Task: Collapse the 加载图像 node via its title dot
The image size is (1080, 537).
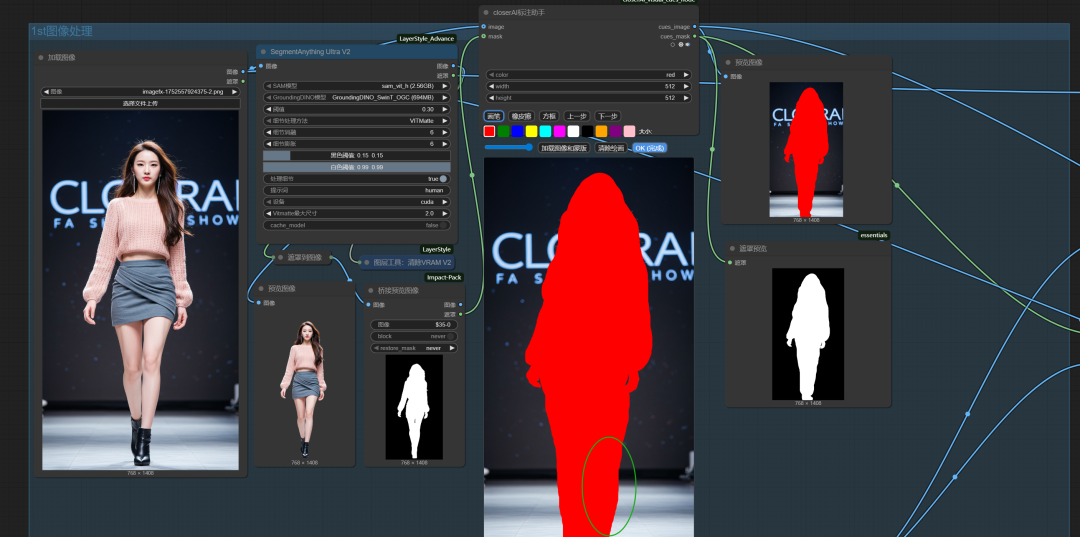Action: click(41, 58)
